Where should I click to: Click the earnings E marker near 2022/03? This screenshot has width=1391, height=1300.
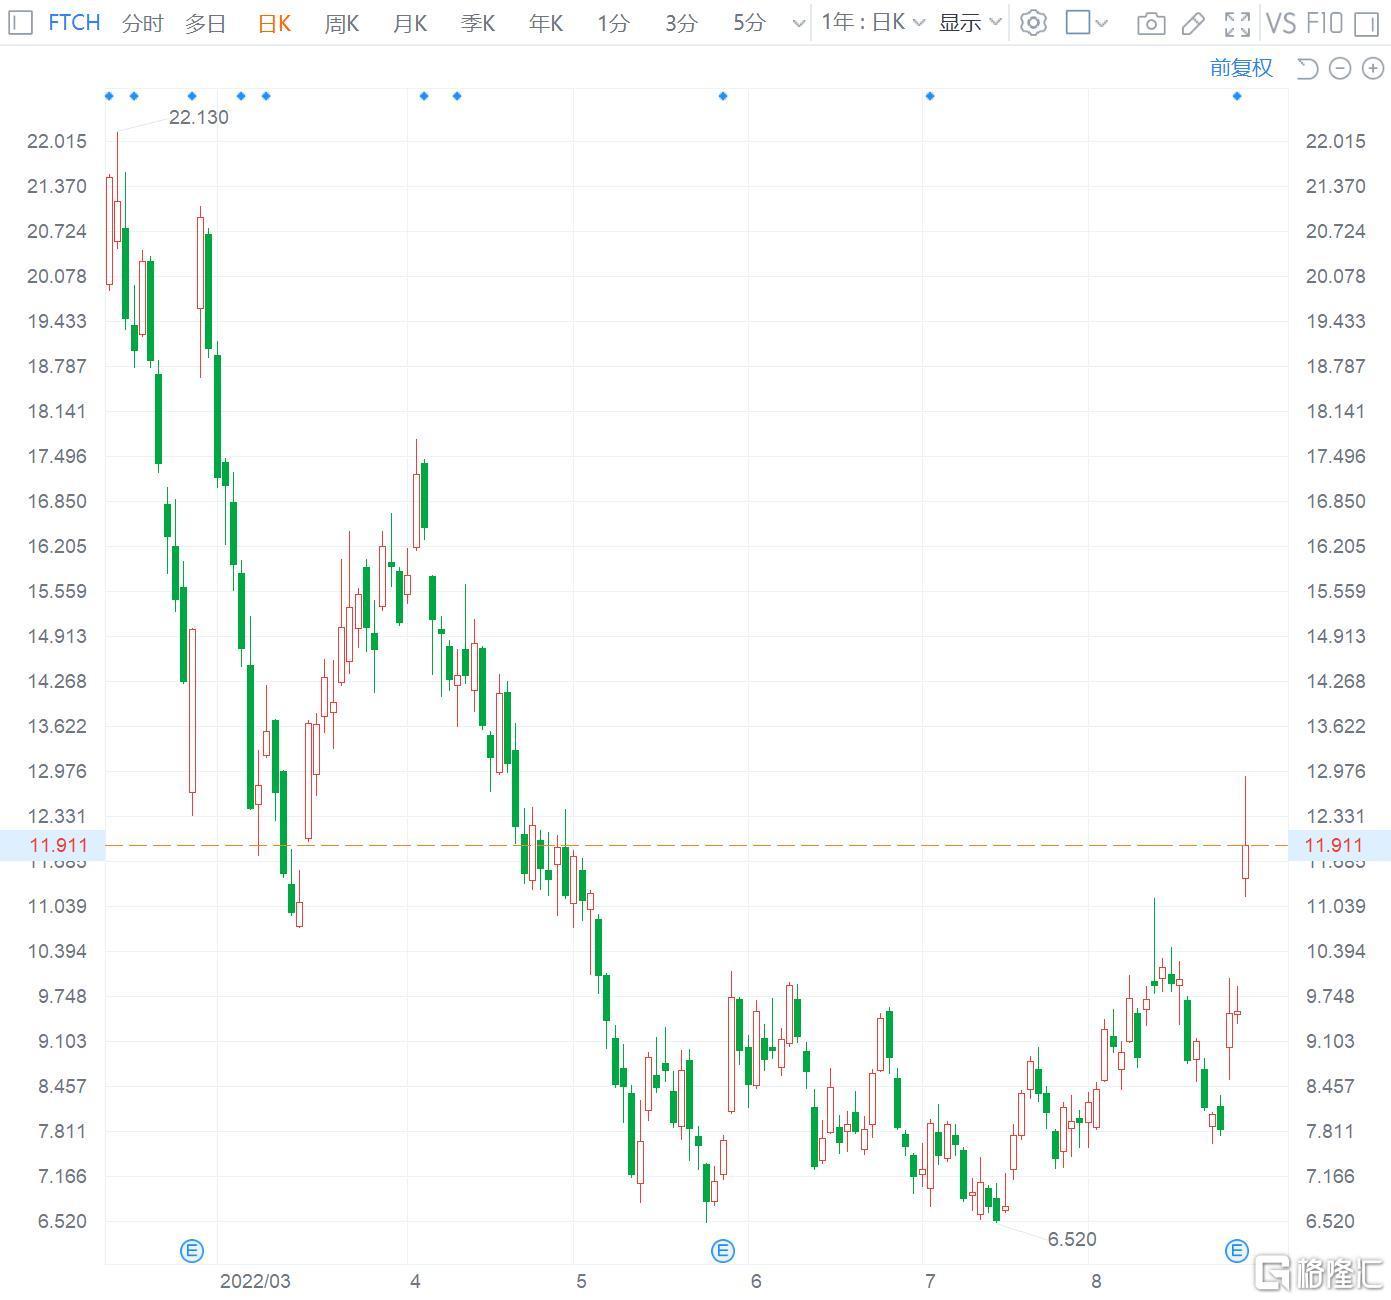tap(192, 1250)
